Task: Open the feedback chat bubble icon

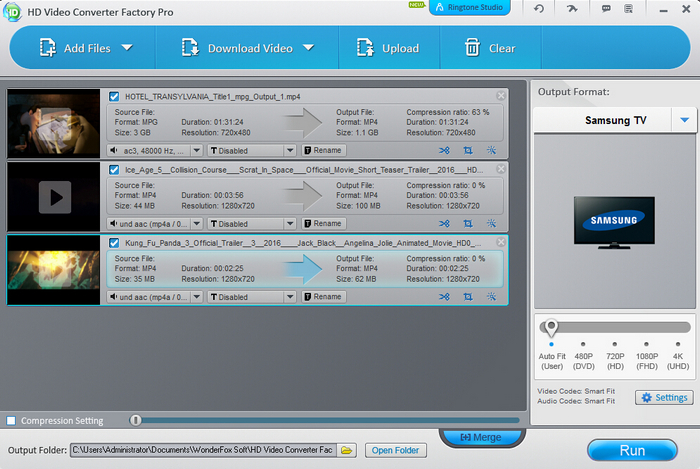Action: (606, 8)
